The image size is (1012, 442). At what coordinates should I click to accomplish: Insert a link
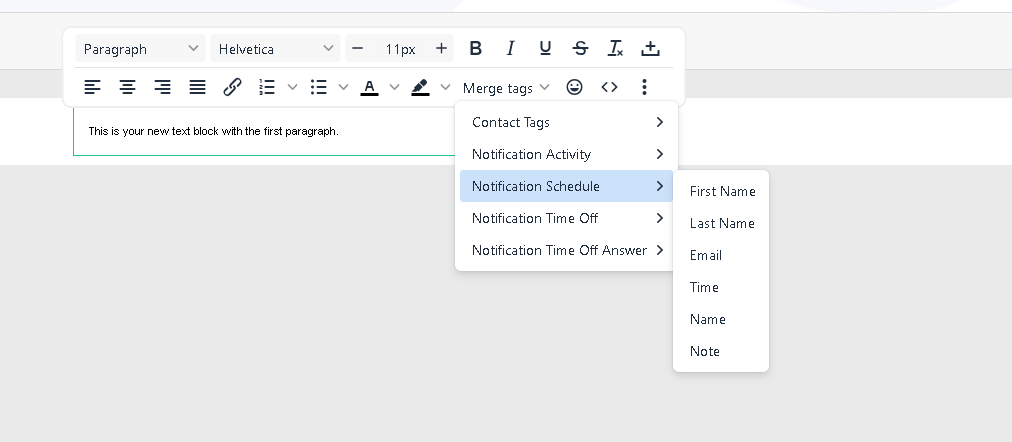[x=232, y=88]
